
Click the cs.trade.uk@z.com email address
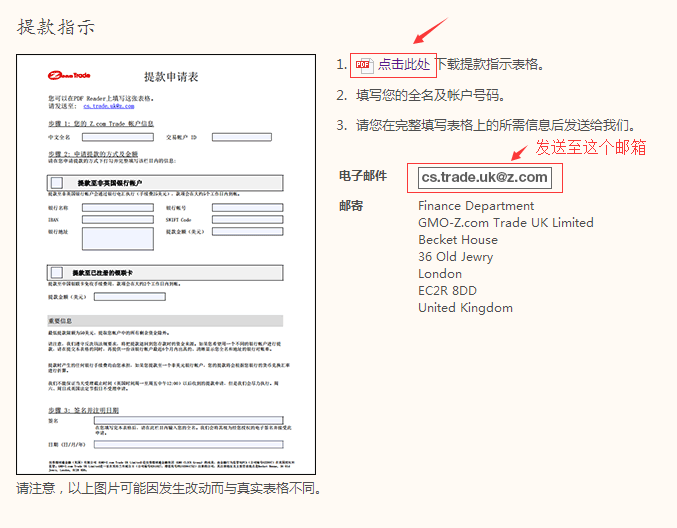click(485, 177)
